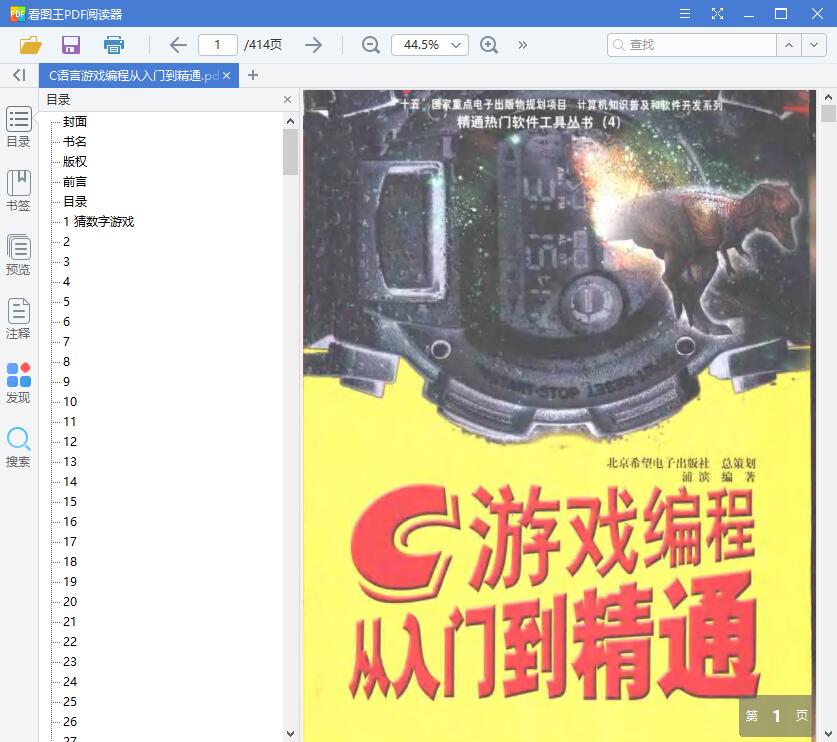837x742 pixels.
Task: Click the 第 1 页 page indicator badge
Action: (777, 716)
